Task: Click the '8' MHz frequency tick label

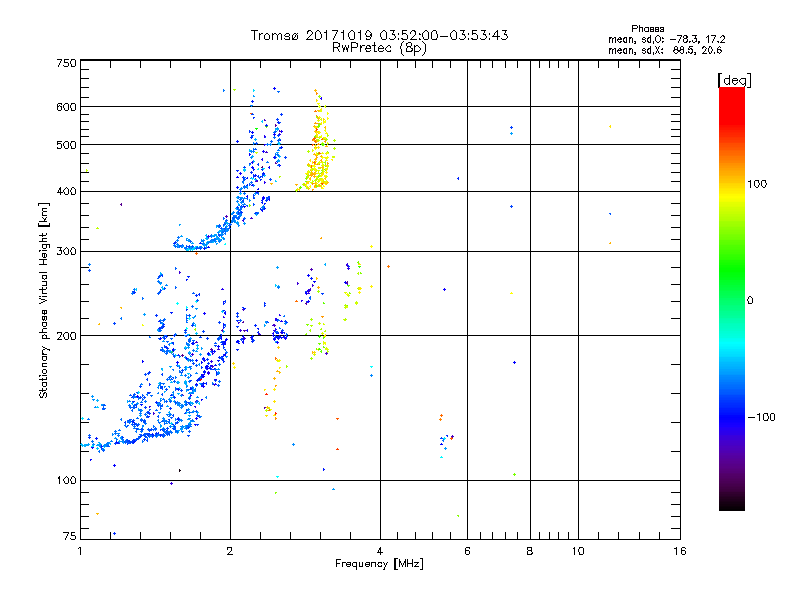Action: [530, 551]
